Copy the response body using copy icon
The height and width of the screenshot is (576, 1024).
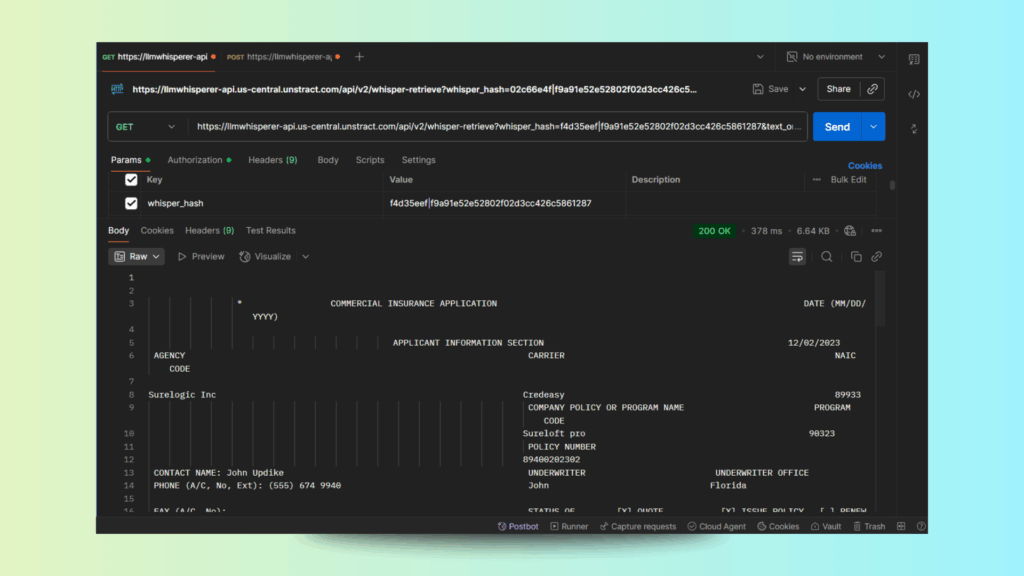point(856,257)
